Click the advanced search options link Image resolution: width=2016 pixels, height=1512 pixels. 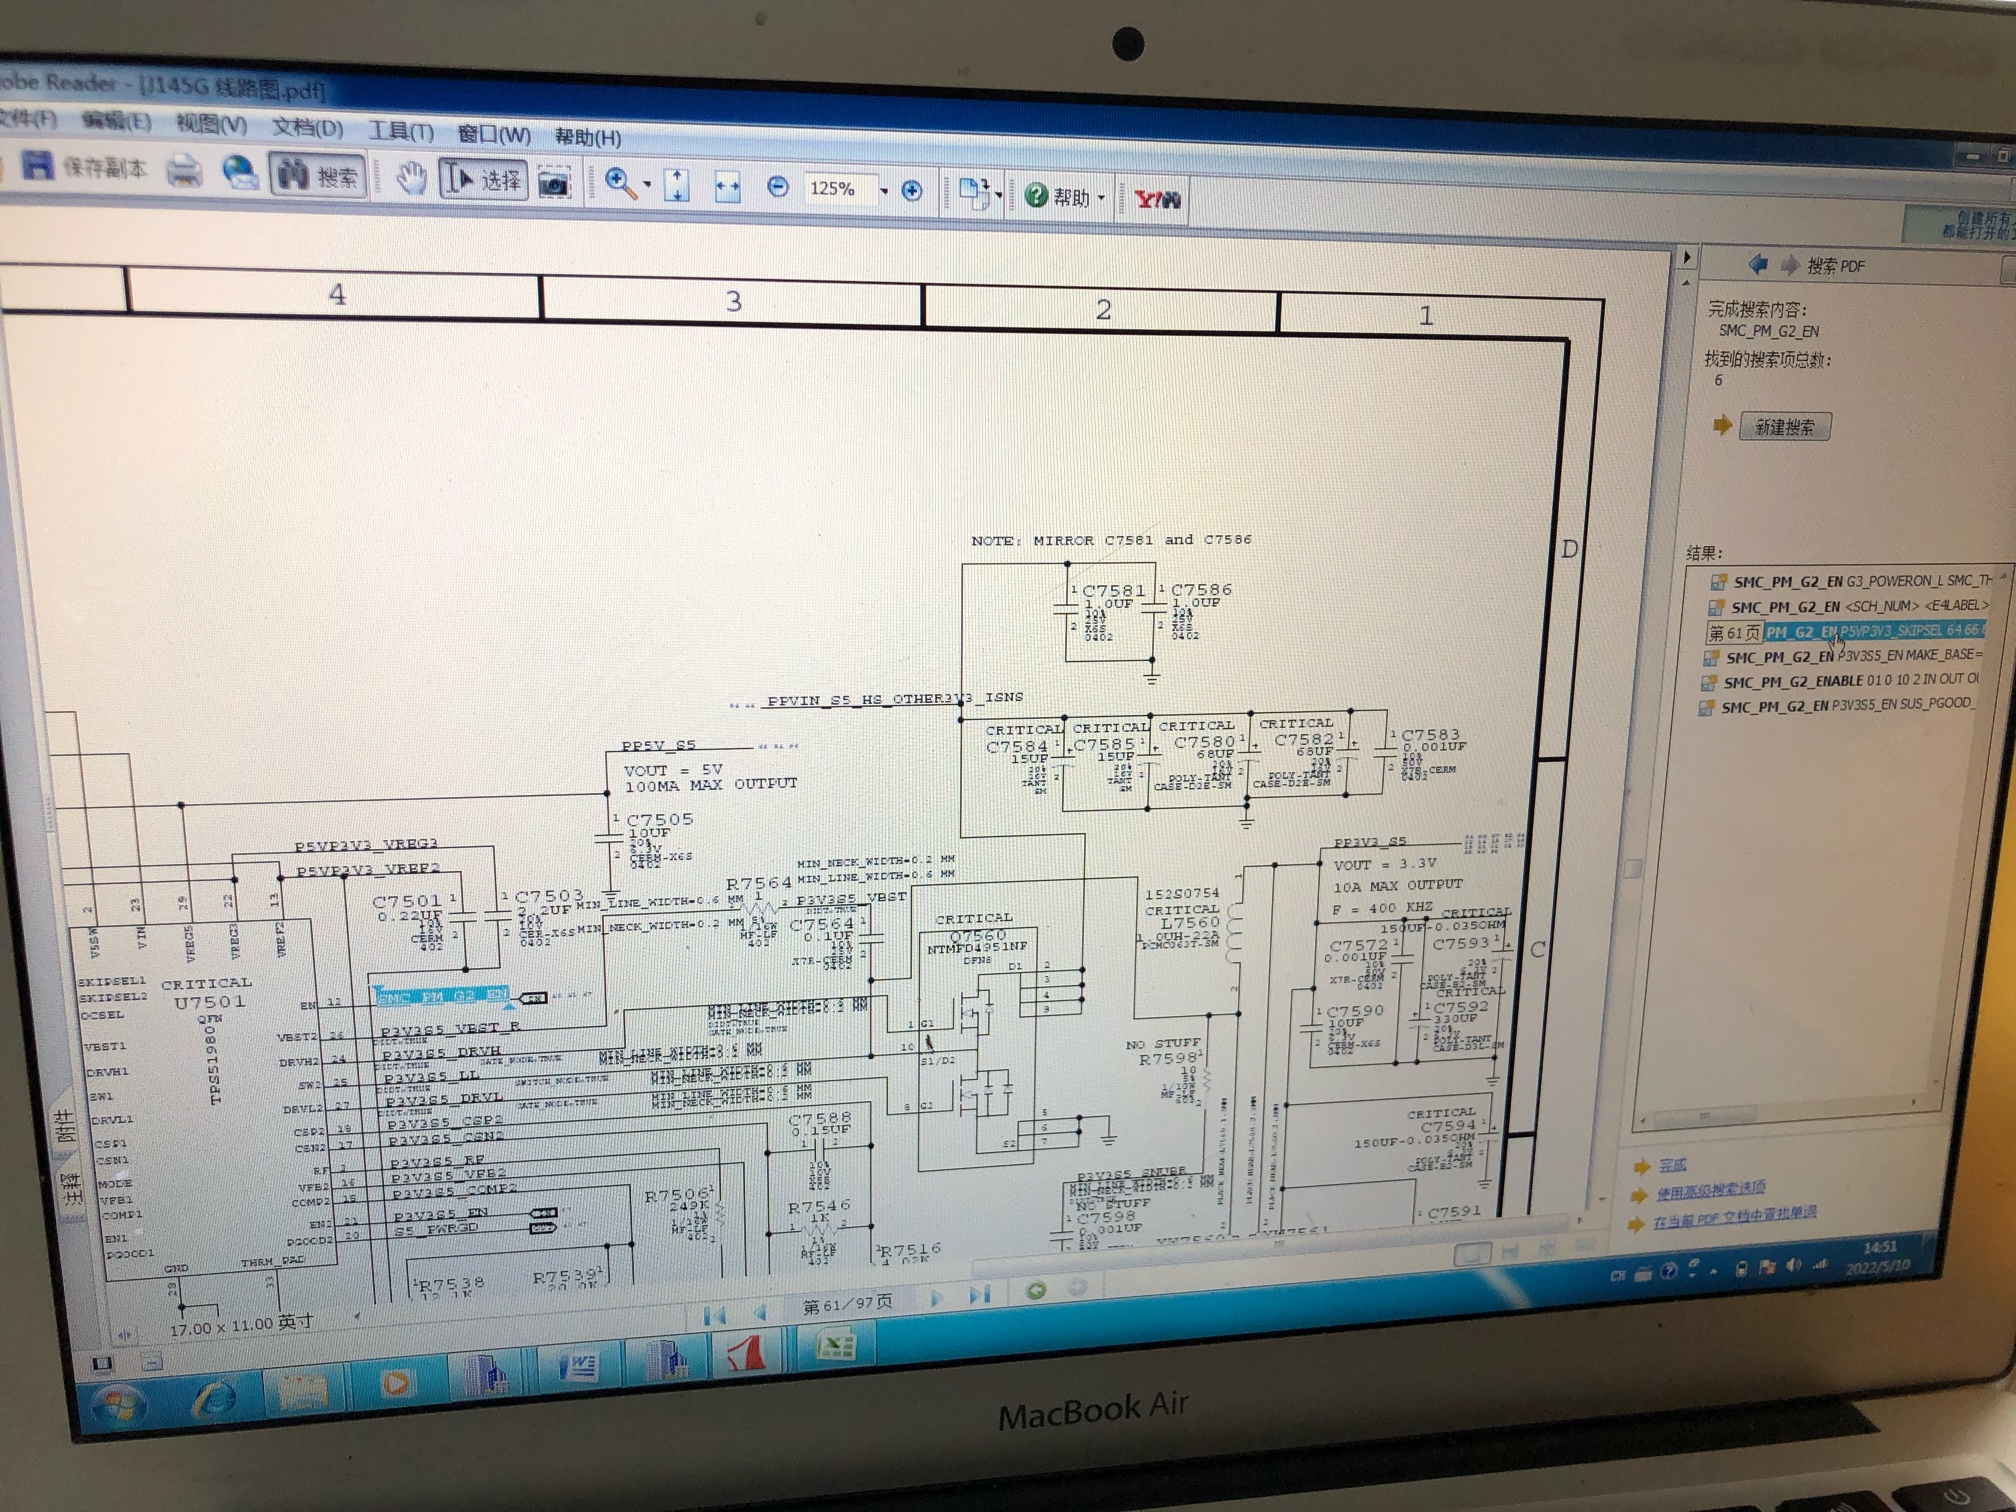coord(1710,1190)
